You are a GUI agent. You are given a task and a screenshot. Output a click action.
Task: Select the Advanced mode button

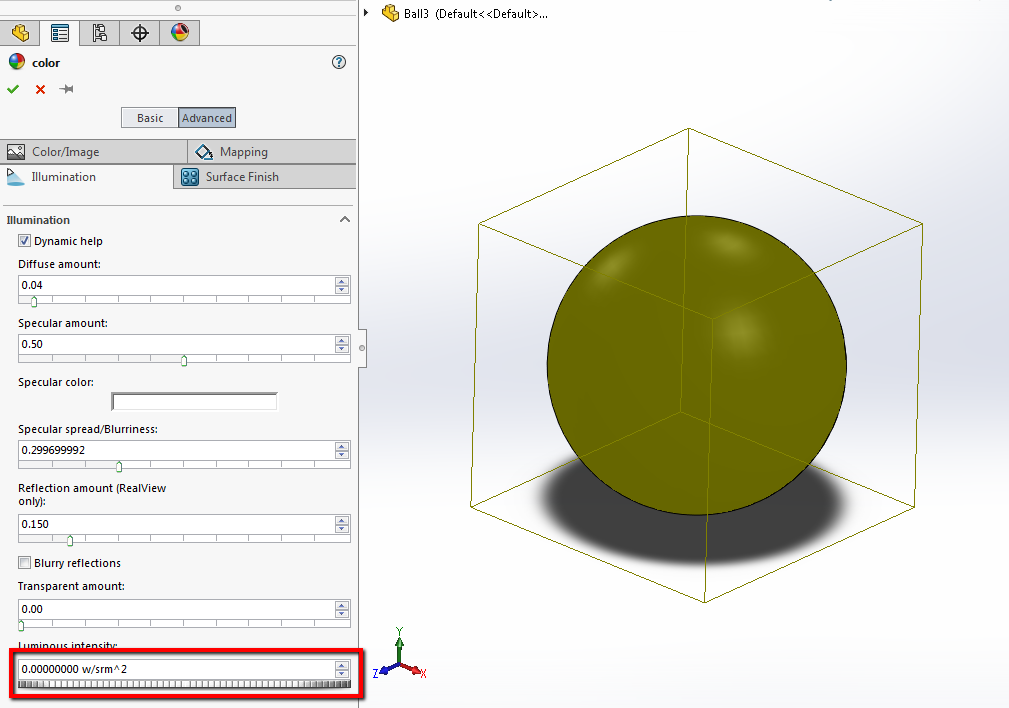tap(207, 118)
